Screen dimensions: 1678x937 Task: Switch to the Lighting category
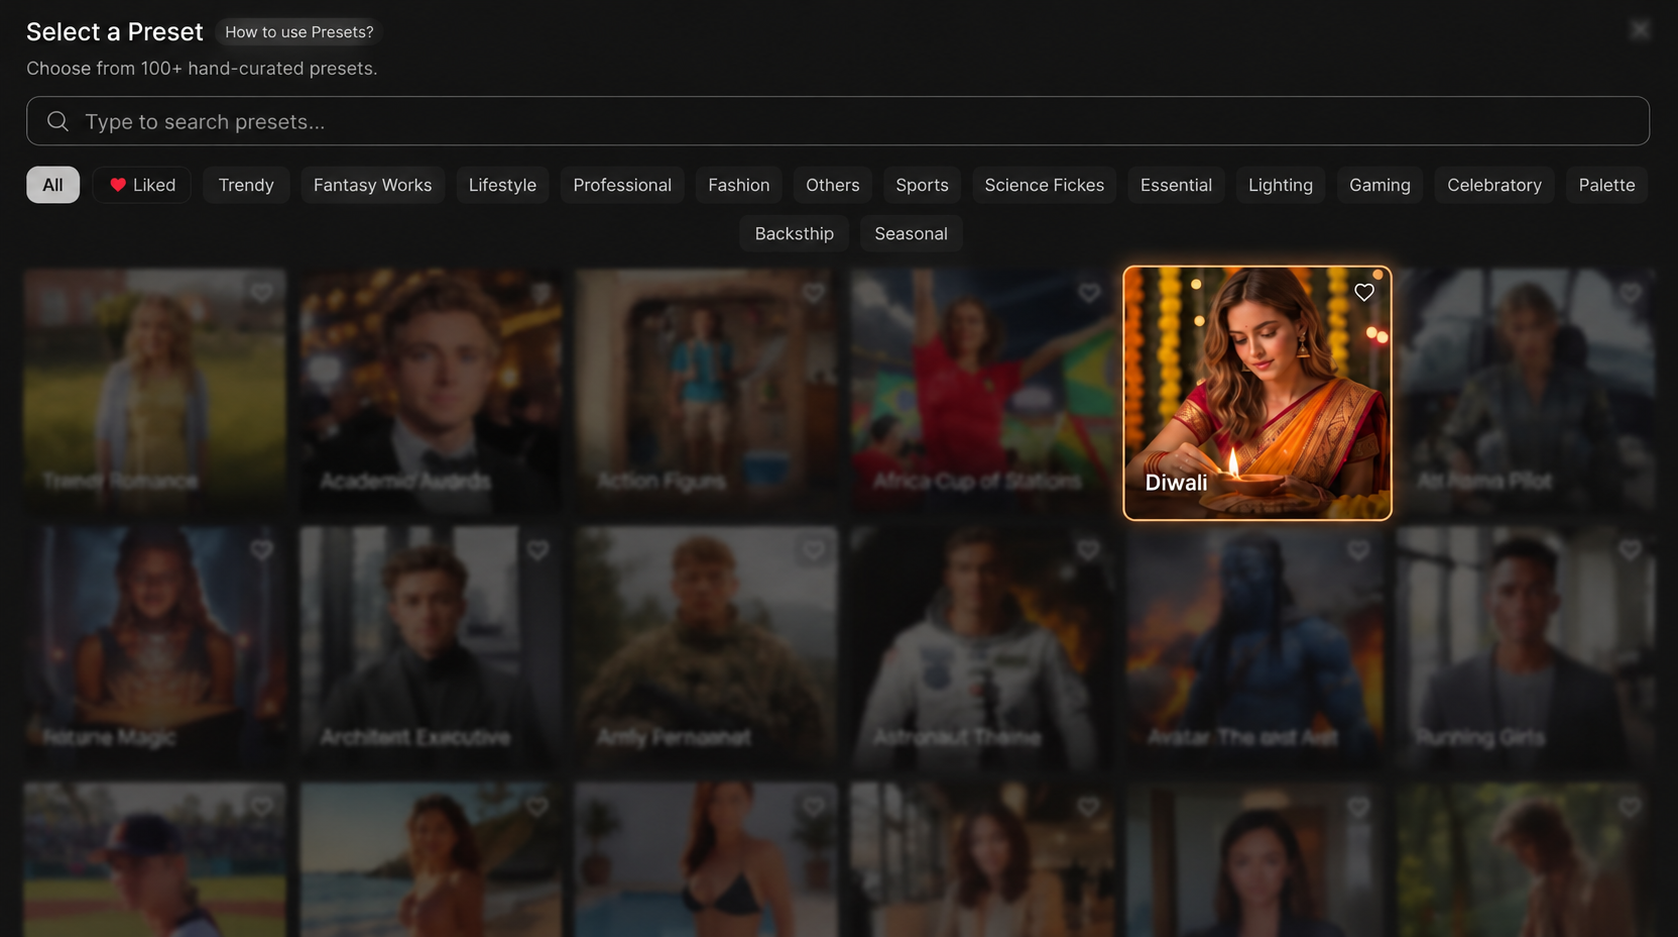[x=1280, y=185]
